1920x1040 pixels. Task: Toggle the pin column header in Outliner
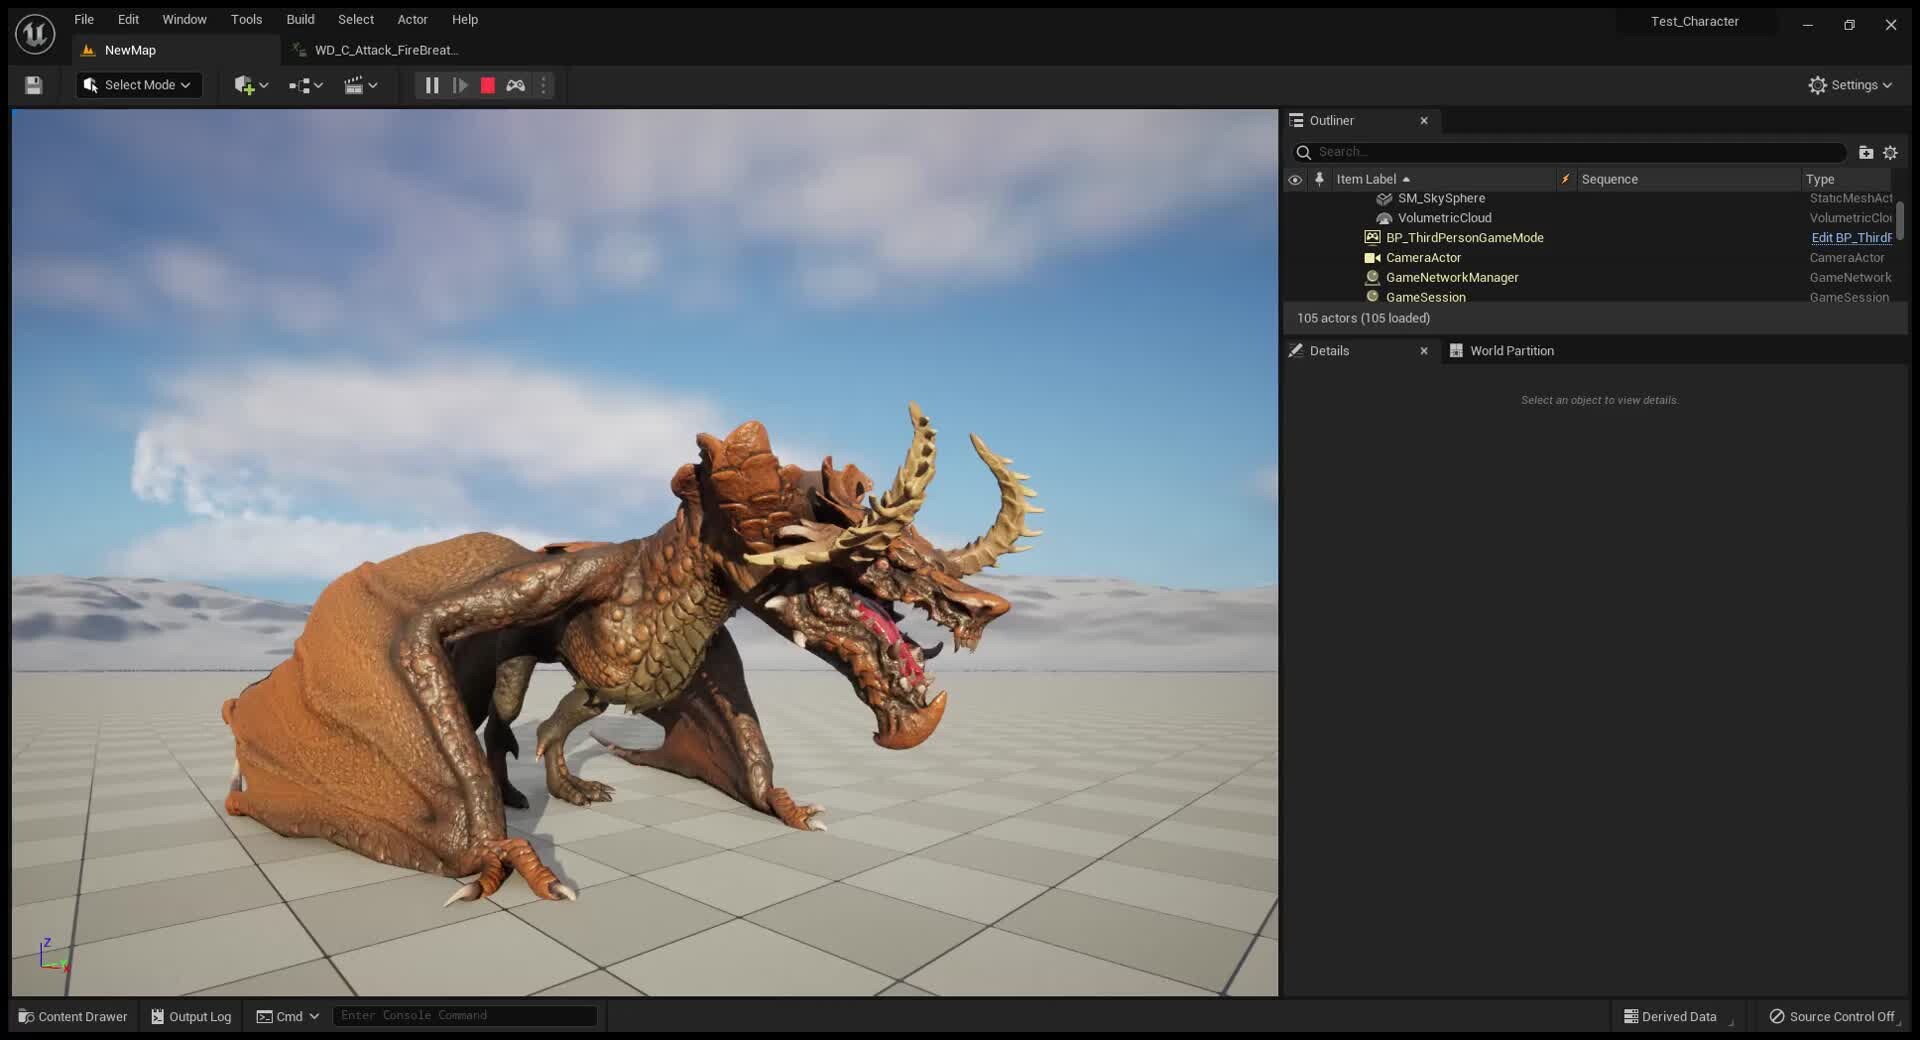click(x=1319, y=179)
